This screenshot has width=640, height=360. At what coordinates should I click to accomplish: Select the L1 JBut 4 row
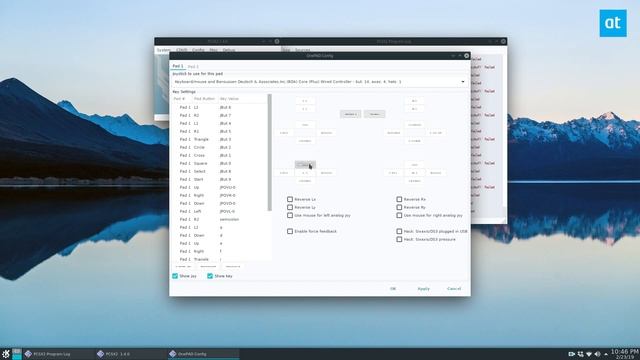(220, 123)
